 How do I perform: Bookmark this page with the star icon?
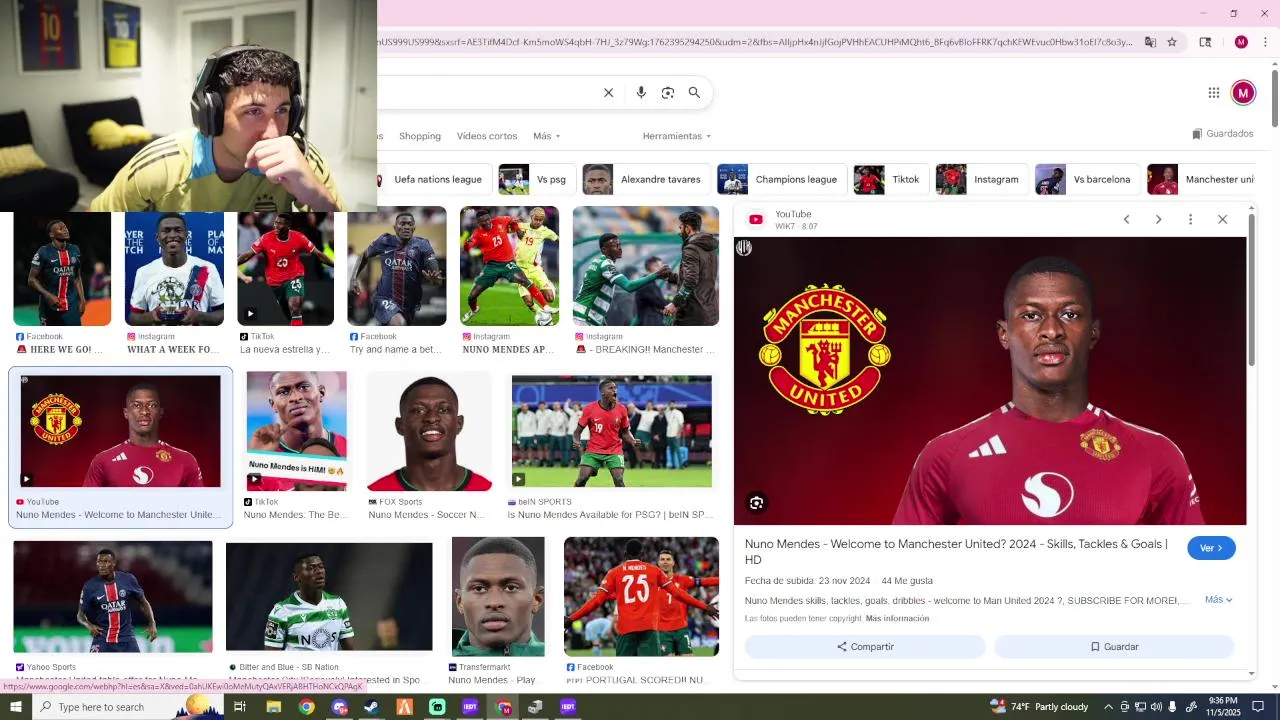(x=1172, y=42)
